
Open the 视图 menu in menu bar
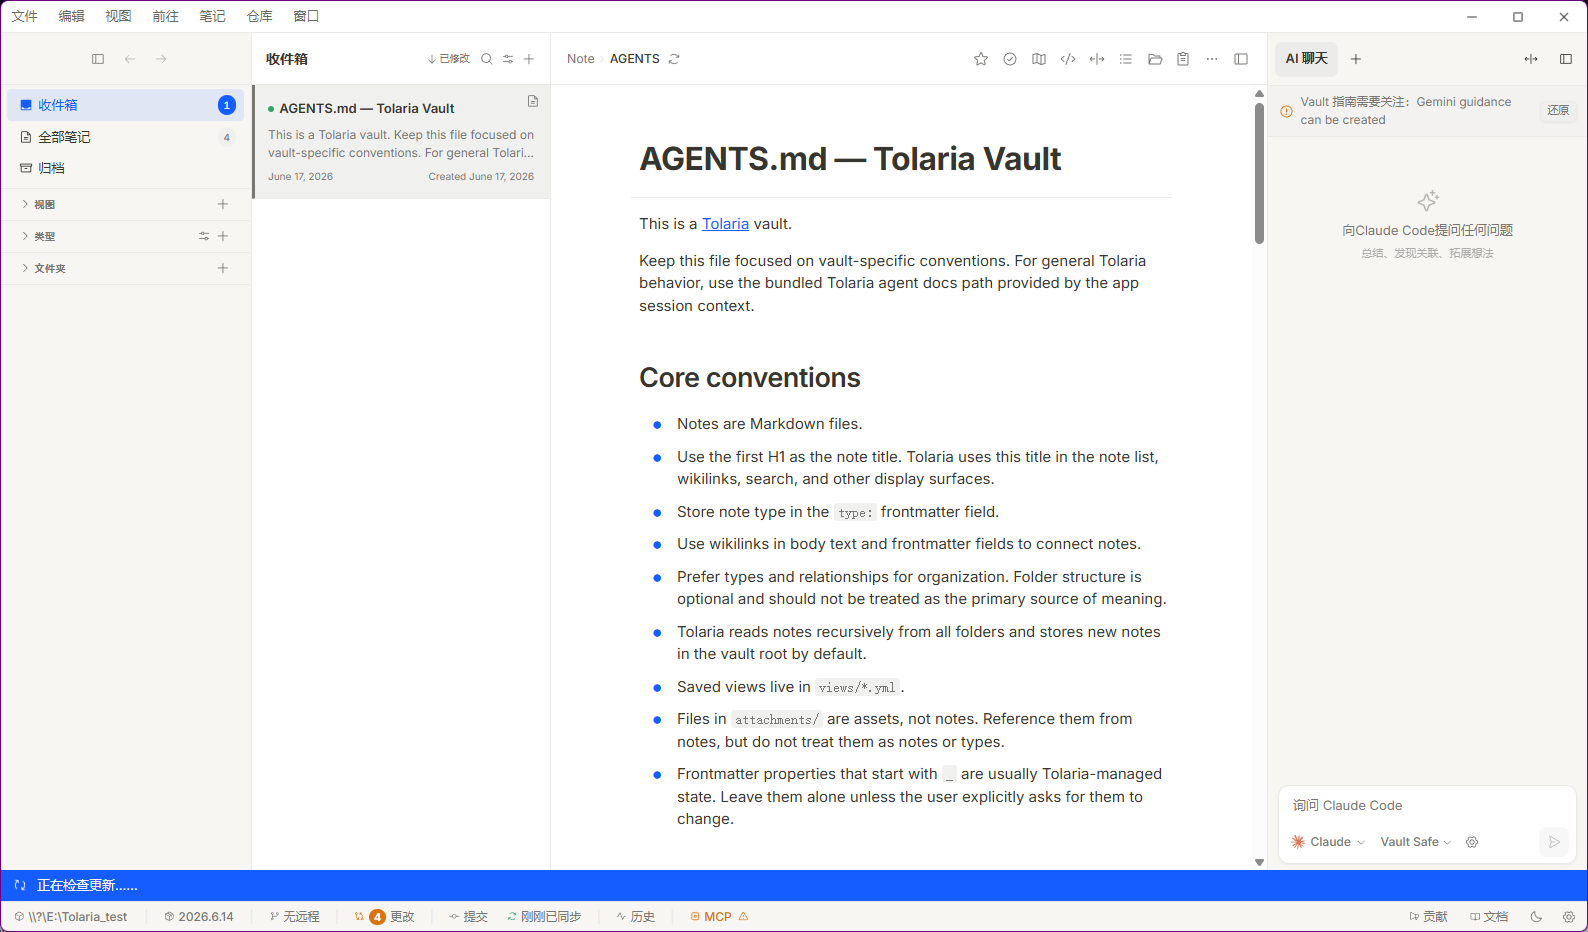pos(119,16)
